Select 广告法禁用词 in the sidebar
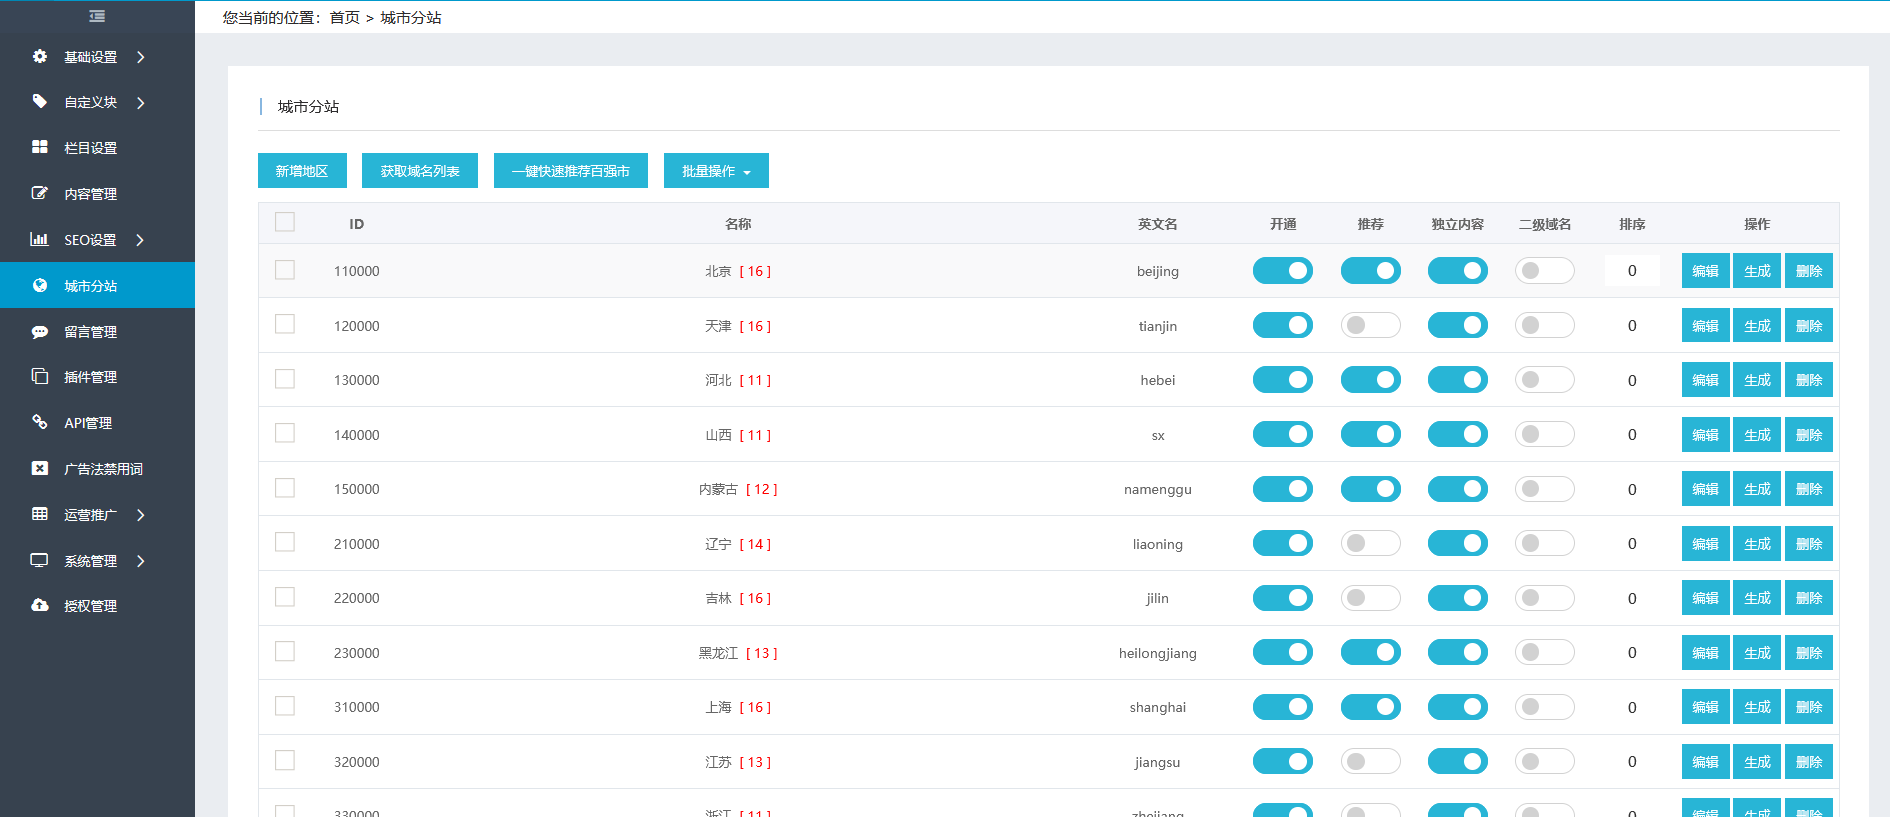The image size is (1890, 817). [x=103, y=469]
